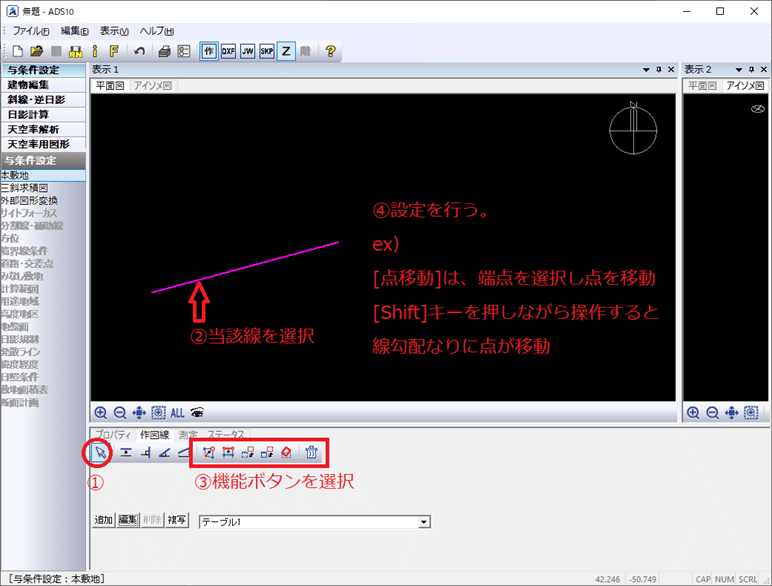Open the 表示2 panel dropdown arrow
Viewport: 772px width, 586px height.
click(739, 70)
